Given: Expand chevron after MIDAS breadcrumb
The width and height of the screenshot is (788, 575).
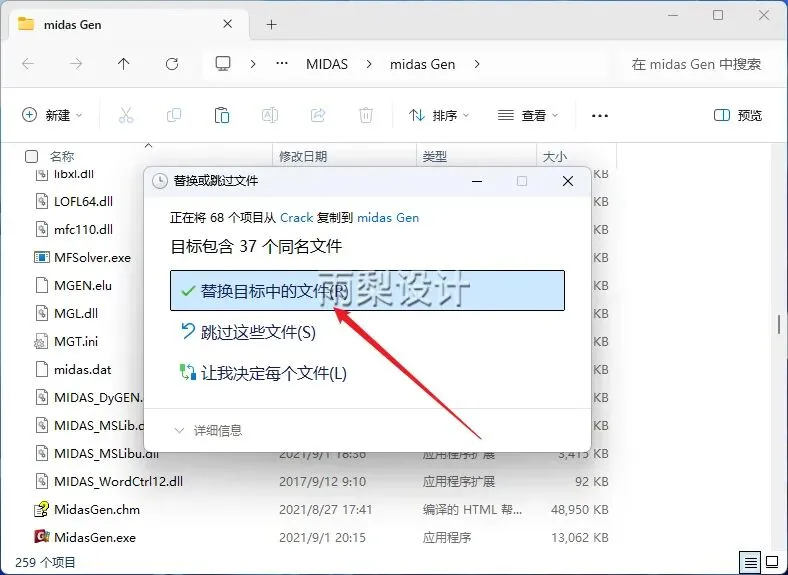Looking at the screenshot, I should (x=369, y=64).
